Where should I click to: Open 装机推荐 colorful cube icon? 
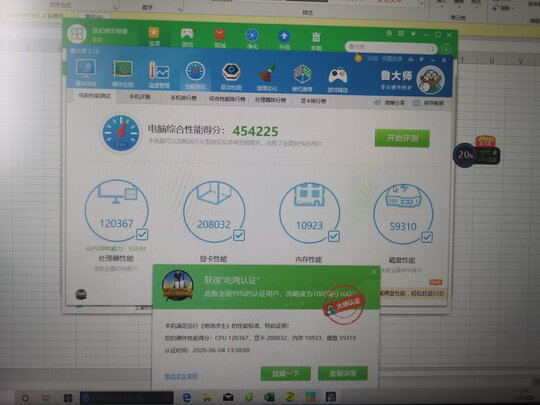click(302, 74)
